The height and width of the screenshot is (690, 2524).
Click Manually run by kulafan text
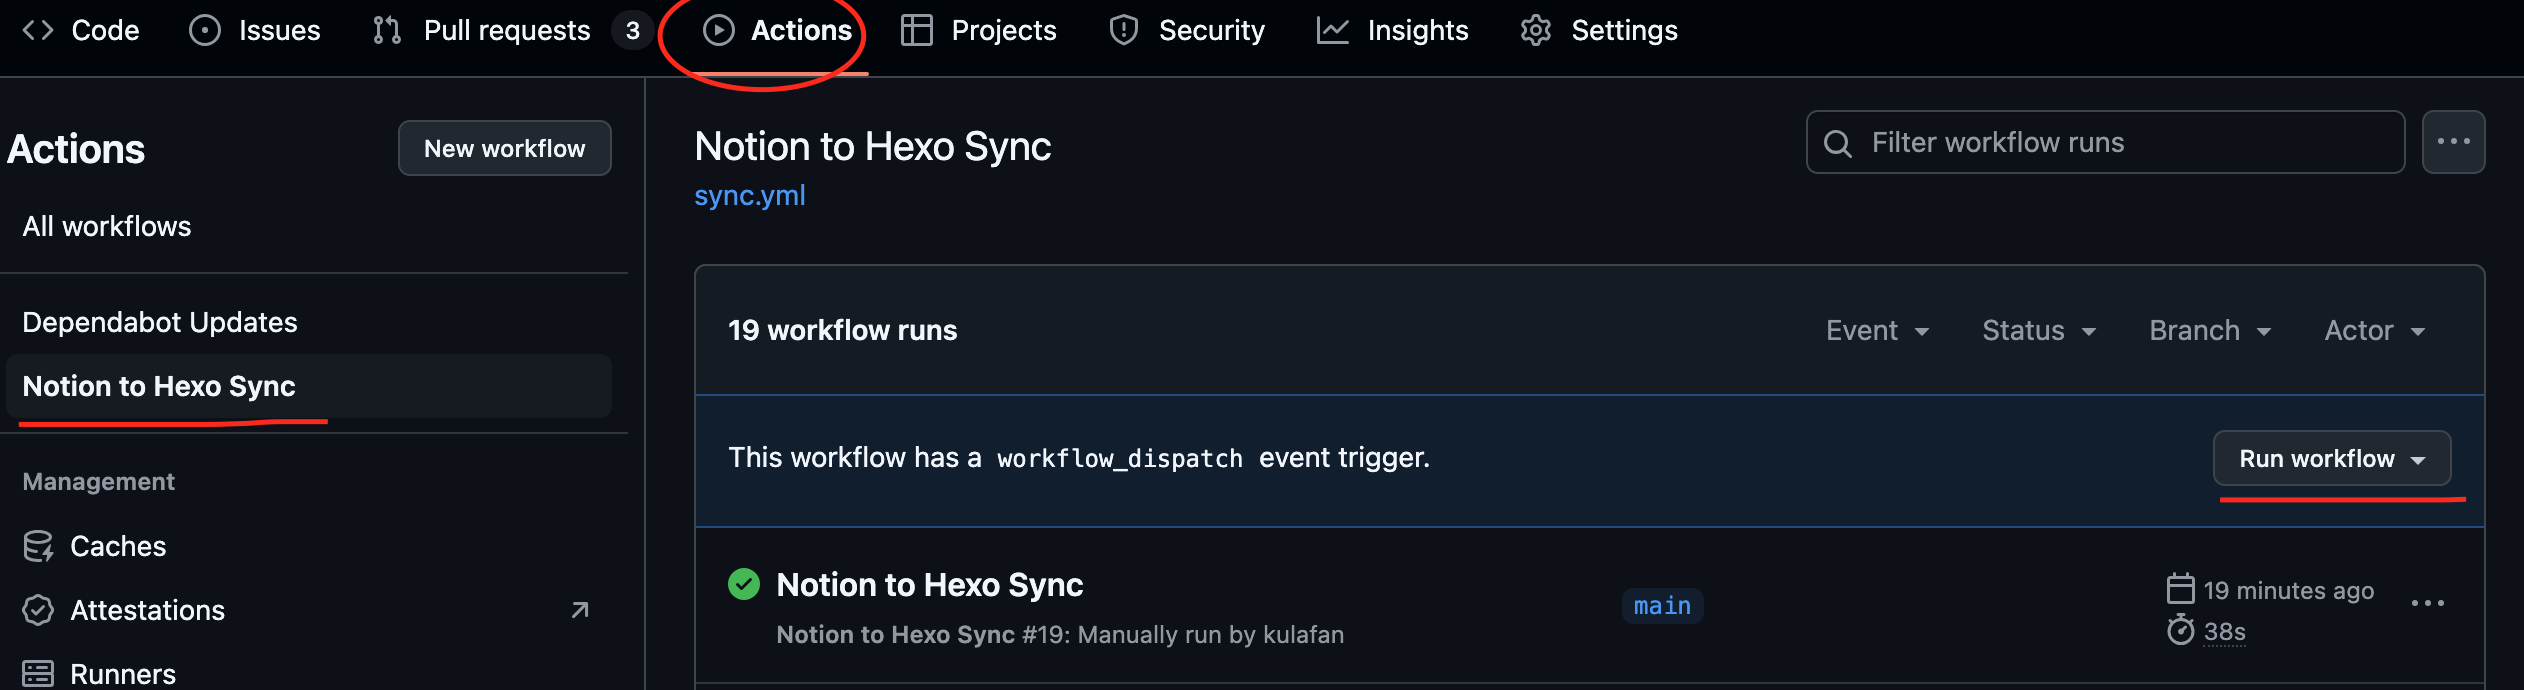click(1211, 635)
